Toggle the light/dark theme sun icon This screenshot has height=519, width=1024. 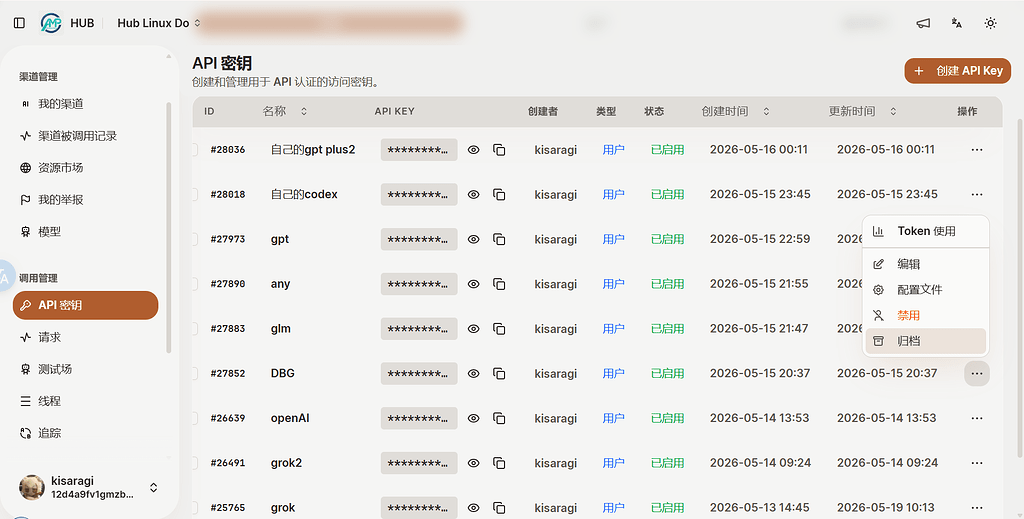pos(991,23)
